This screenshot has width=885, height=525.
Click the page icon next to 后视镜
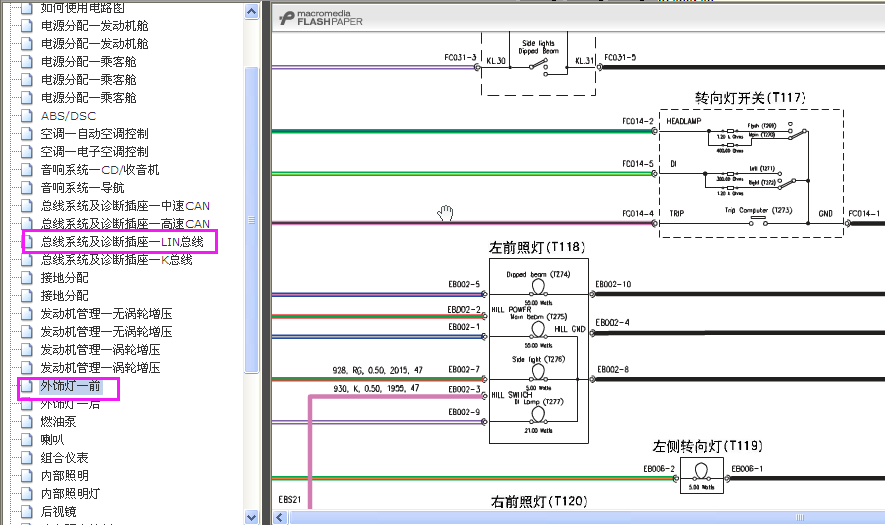pos(27,511)
